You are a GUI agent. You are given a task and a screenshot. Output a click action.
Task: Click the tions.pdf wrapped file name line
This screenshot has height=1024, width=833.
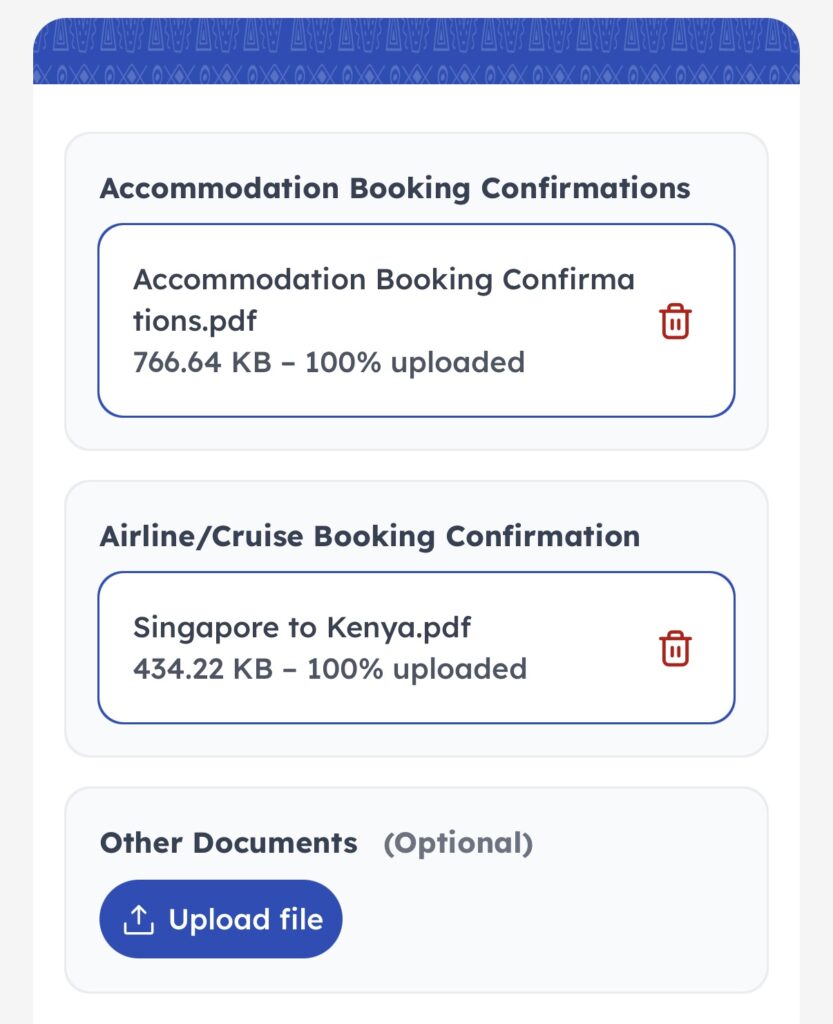(195, 321)
